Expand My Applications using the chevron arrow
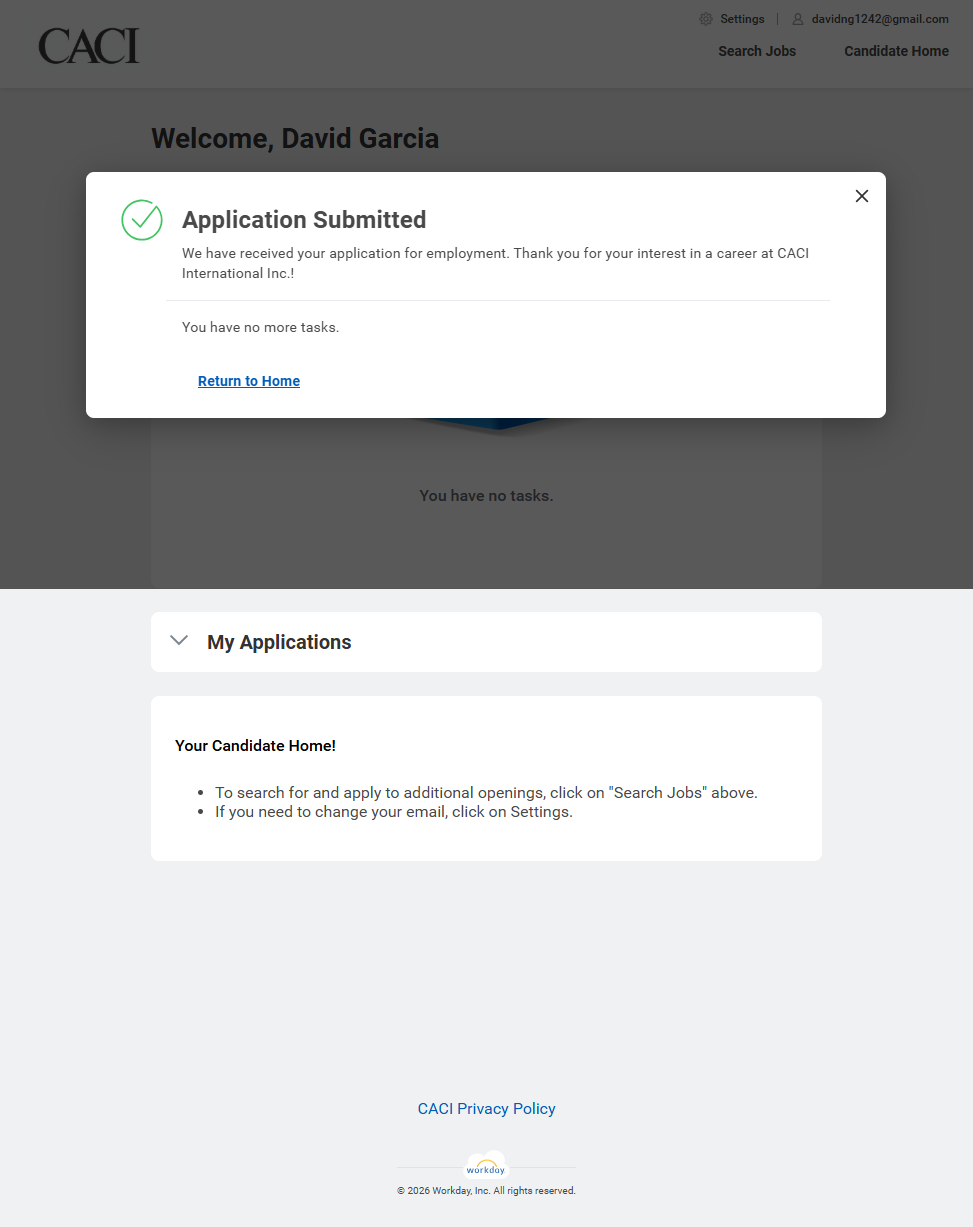Viewport: 973px width, 1227px height. point(179,641)
